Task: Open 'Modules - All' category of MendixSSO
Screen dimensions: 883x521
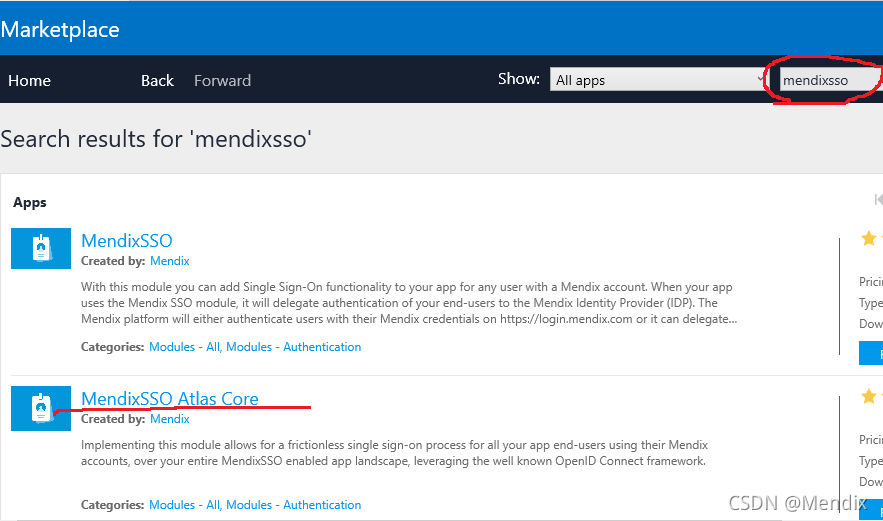Action: tap(185, 347)
